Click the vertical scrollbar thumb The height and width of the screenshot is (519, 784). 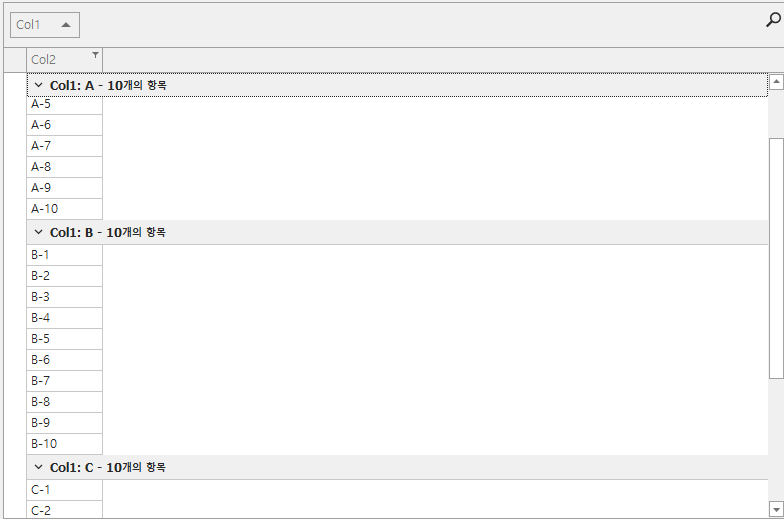[x=776, y=257]
